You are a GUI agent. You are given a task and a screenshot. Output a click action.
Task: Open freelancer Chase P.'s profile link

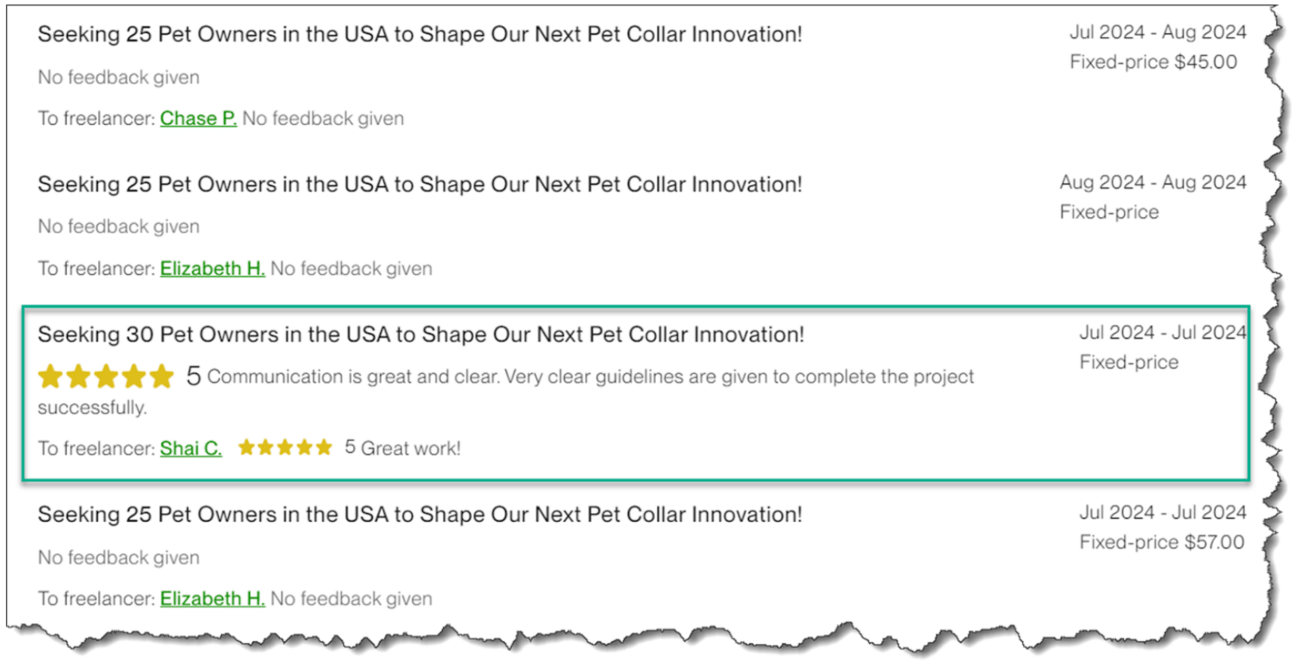coord(198,119)
